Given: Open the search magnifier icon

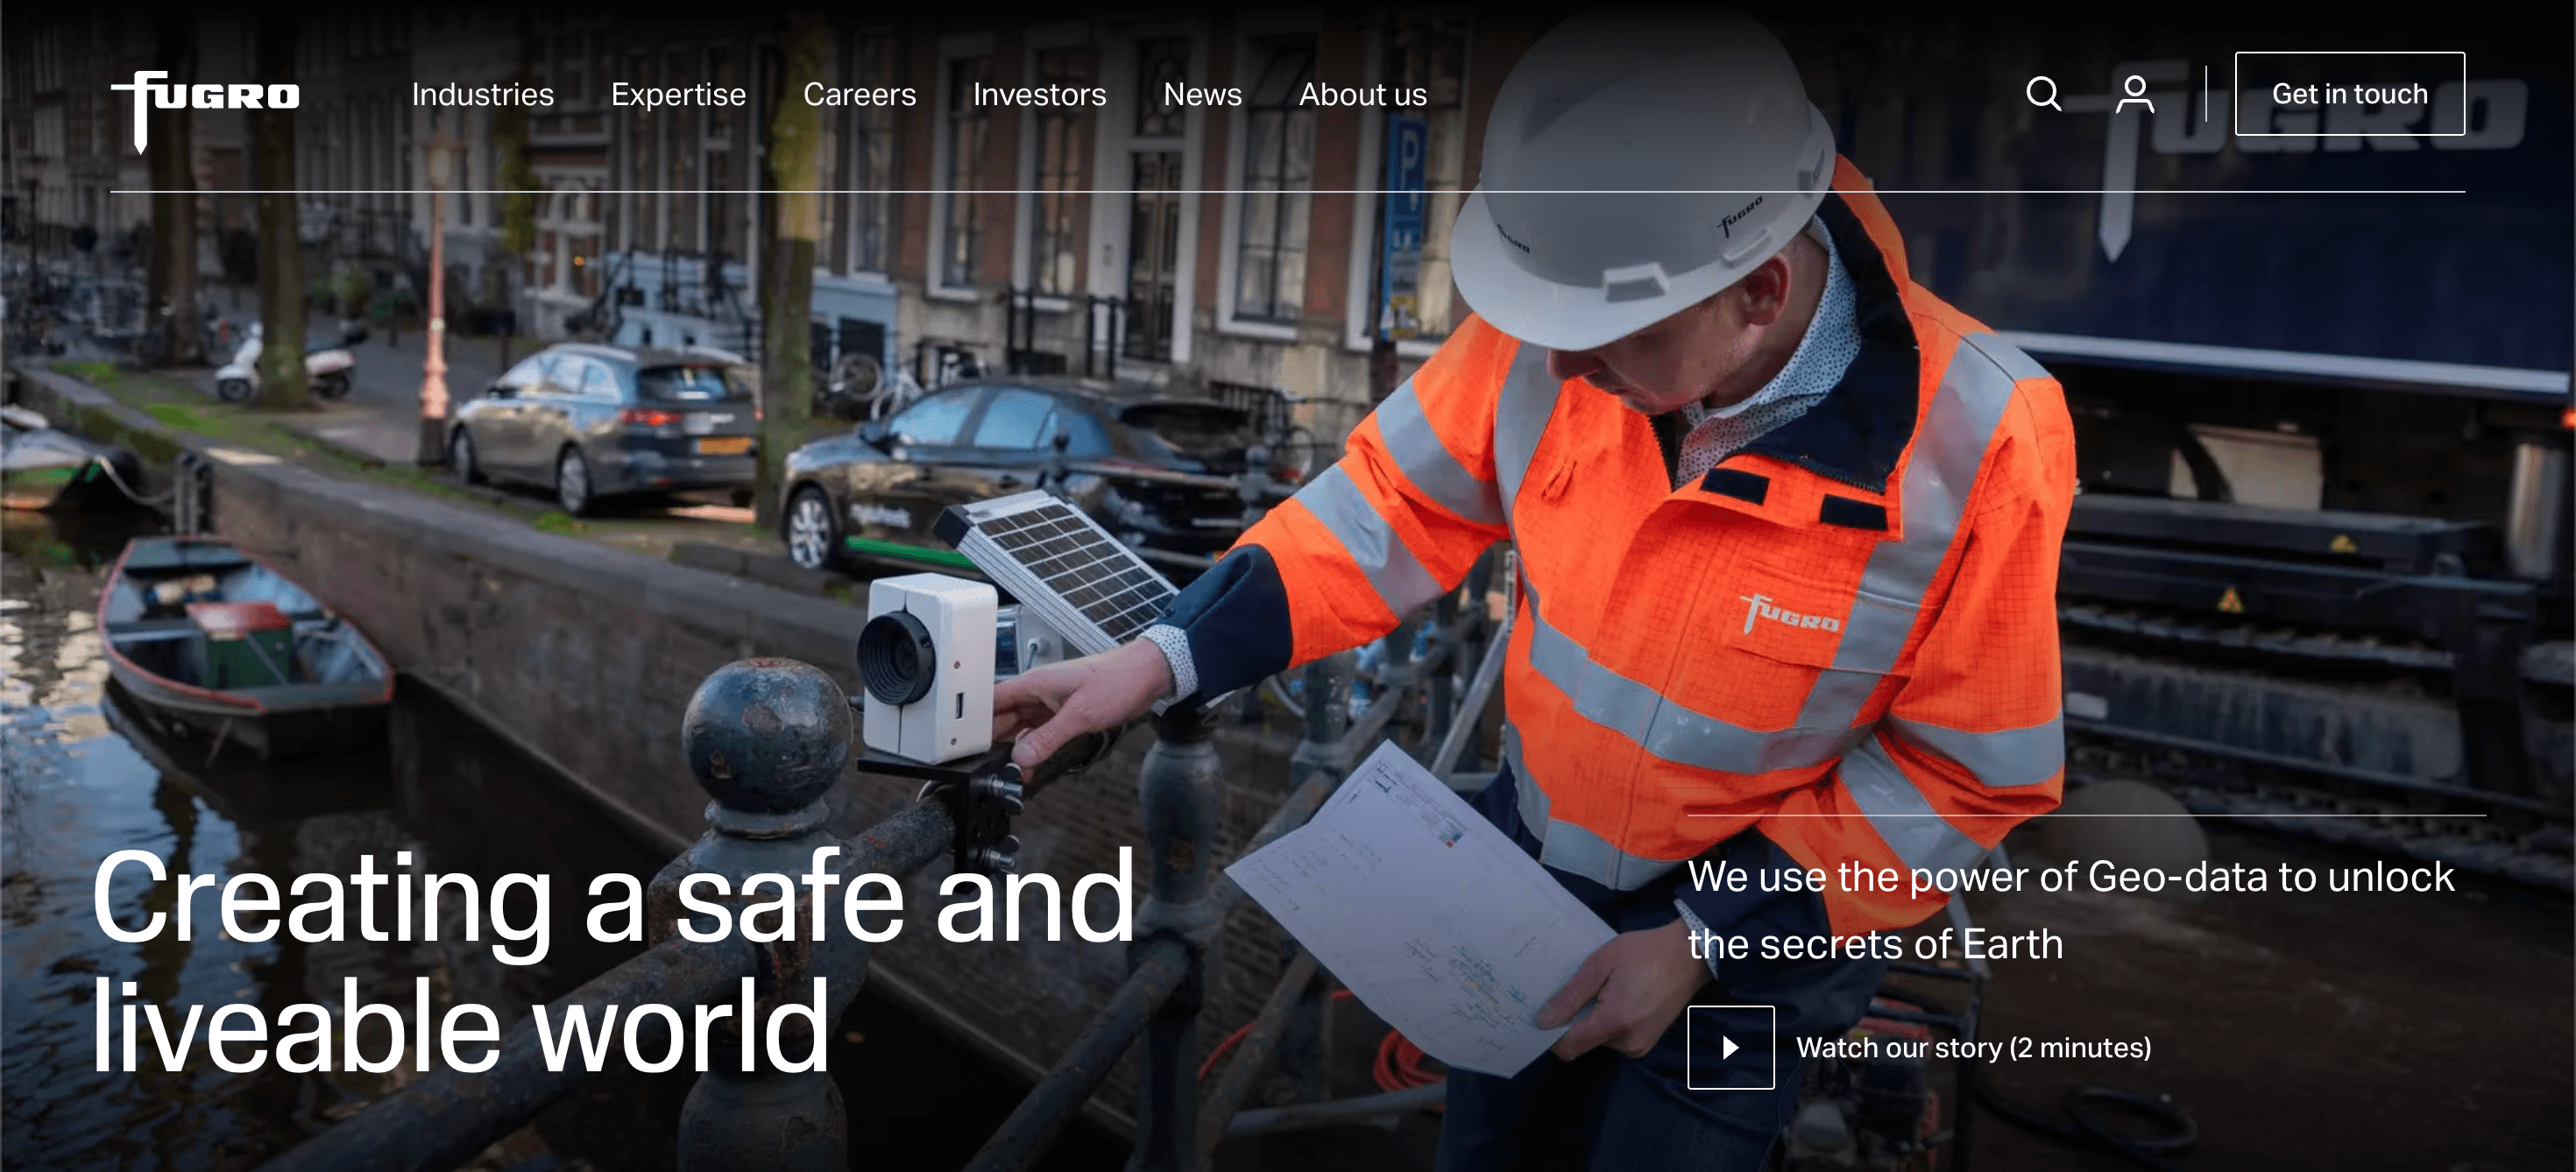Looking at the screenshot, I should pos(2043,94).
